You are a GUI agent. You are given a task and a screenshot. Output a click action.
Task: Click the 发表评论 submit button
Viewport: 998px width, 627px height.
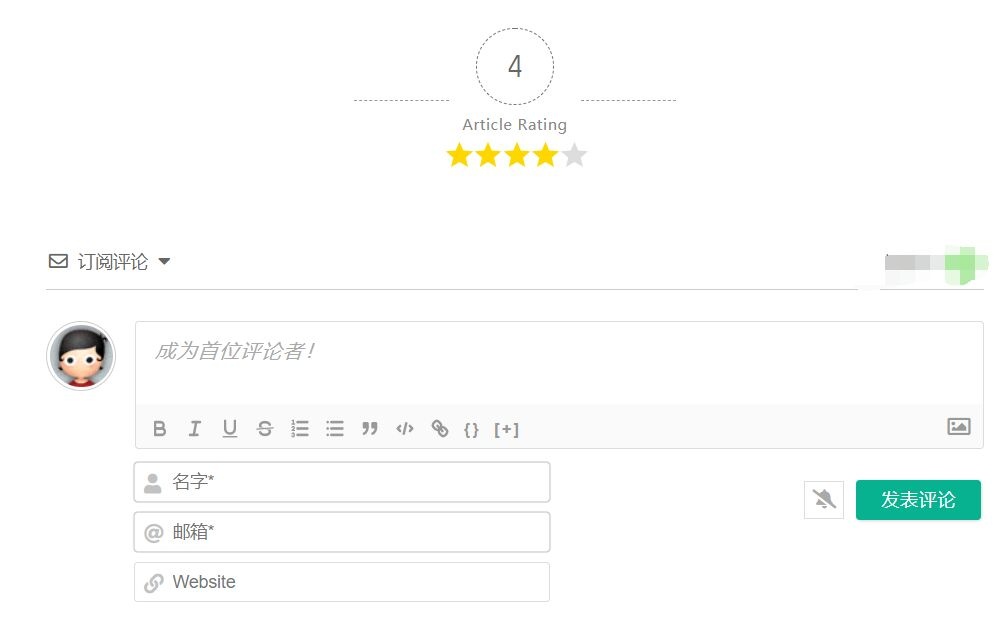pyautogui.click(x=918, y=500)
